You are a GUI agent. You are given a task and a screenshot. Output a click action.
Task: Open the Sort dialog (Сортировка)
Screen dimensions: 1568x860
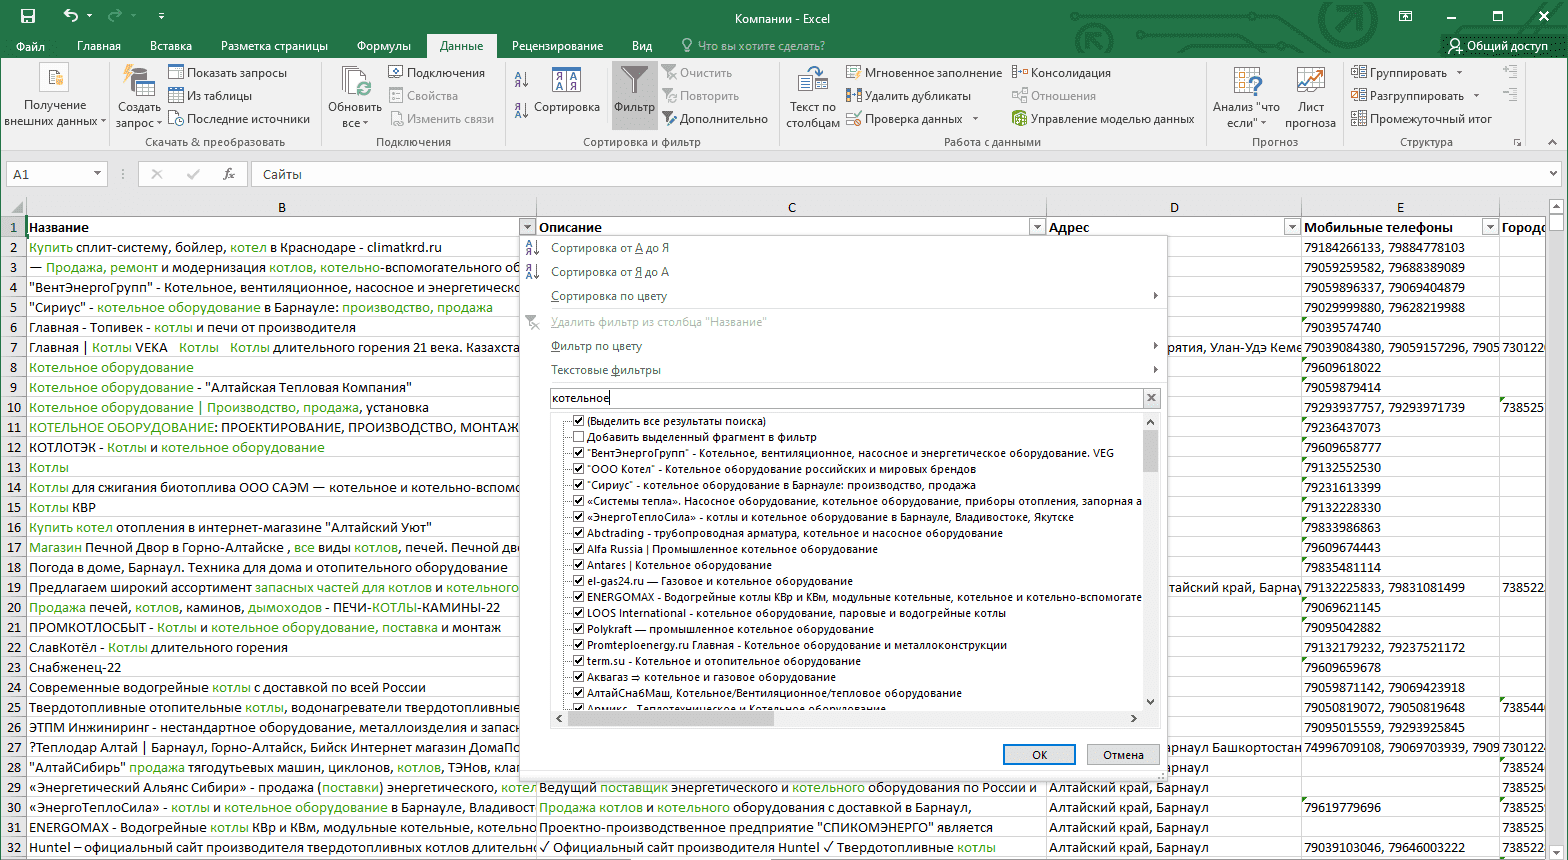tap(567, 90)
